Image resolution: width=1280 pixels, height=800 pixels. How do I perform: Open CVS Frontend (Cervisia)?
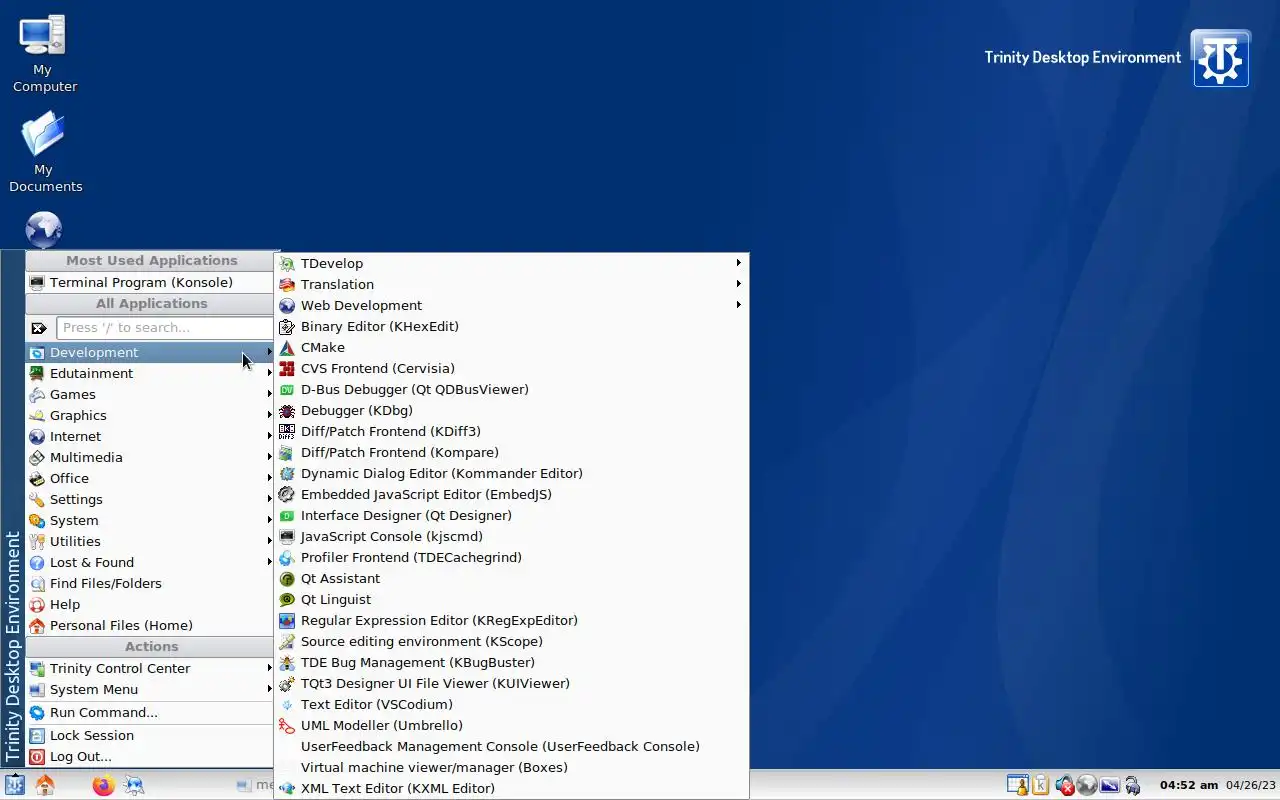click(x=511, y=368)
